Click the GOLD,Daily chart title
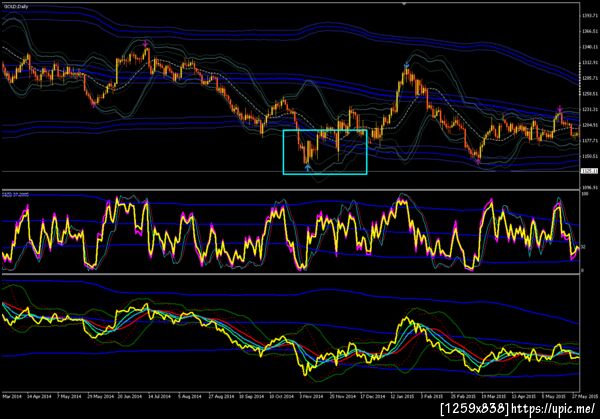 (x=16, y=7)
